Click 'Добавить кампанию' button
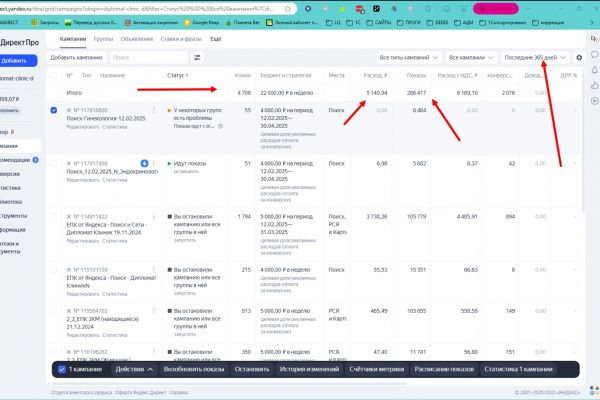Image resolution: width=600 pixels, height=400 pixels. click(x=77, y=57)
